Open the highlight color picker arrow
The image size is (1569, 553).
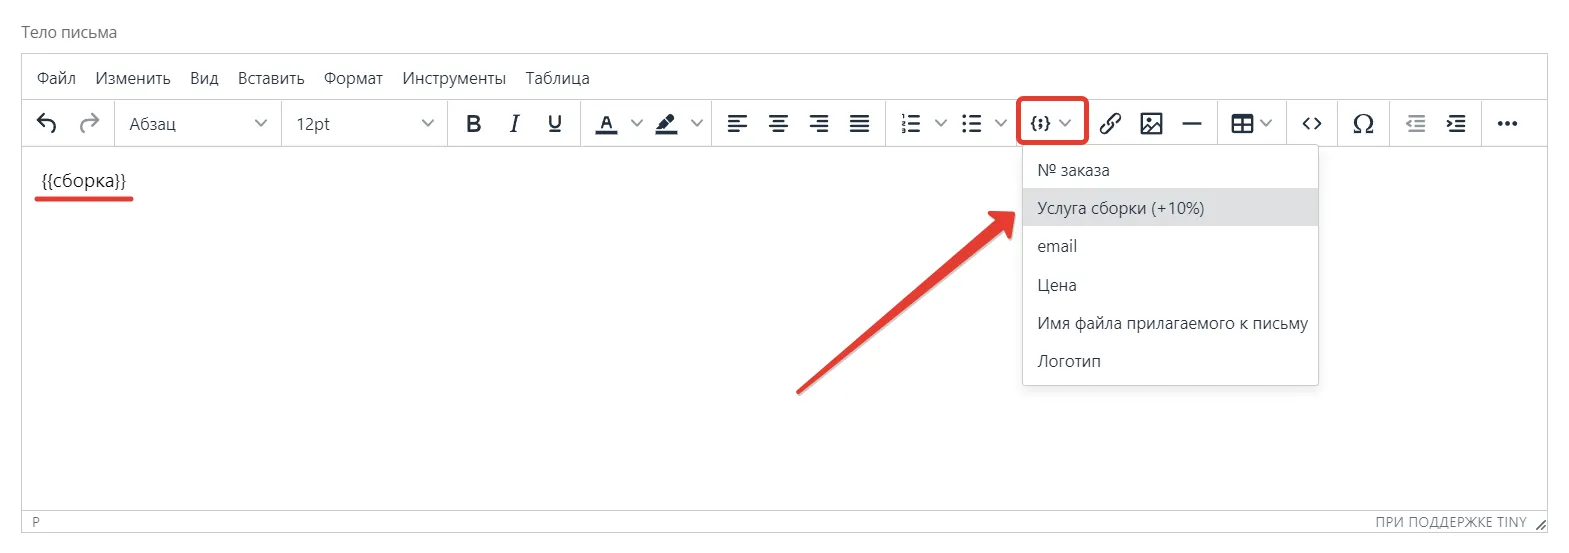coord(697,123)
